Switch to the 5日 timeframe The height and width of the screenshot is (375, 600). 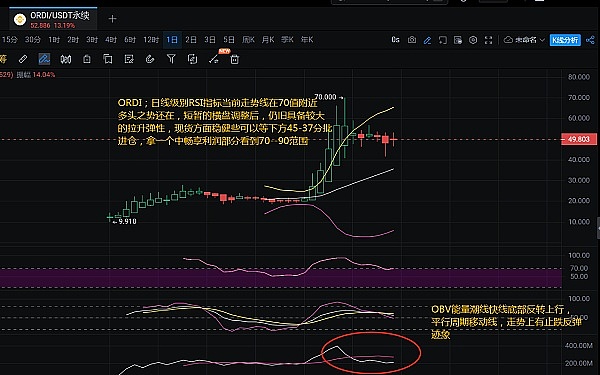point(229,40)
